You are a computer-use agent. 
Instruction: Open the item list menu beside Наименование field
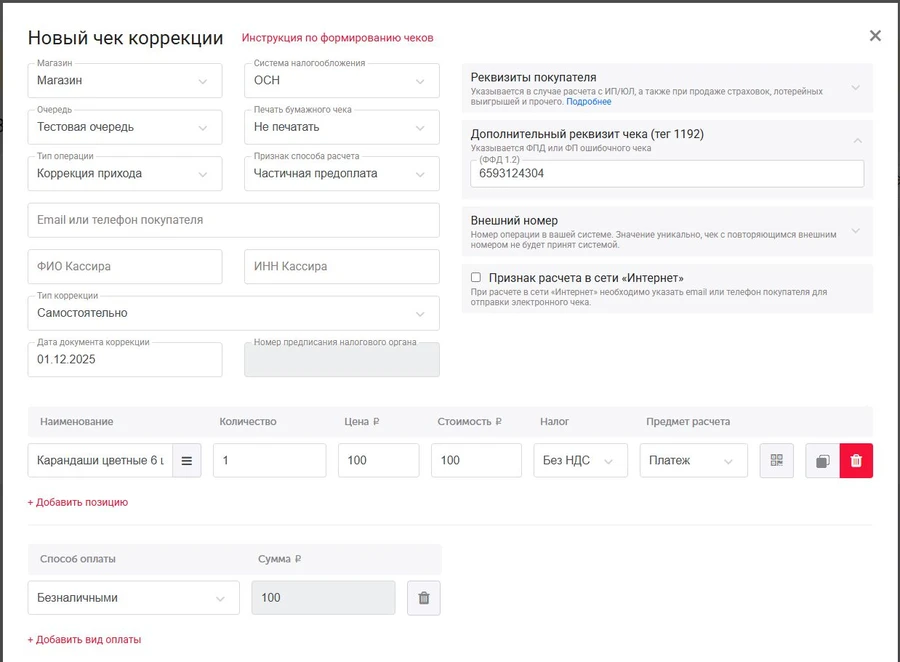[x=186, y=461]
